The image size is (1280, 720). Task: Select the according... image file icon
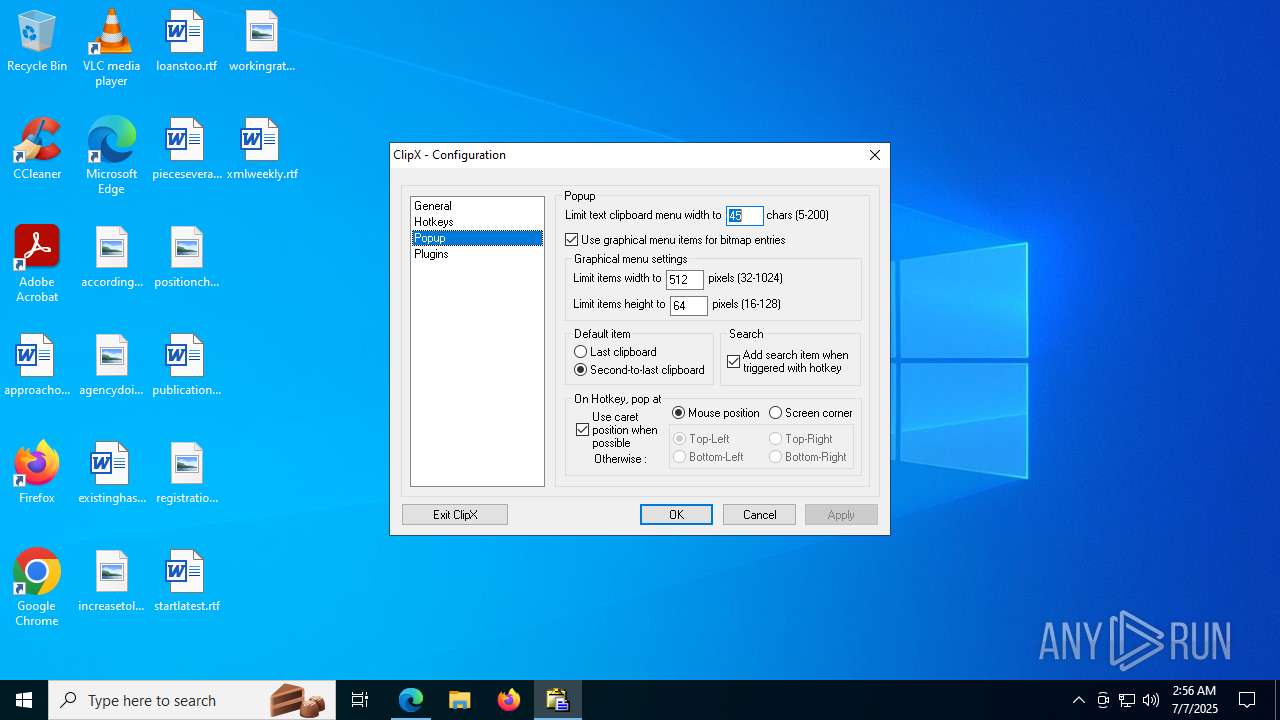click(x=111, y=258)
